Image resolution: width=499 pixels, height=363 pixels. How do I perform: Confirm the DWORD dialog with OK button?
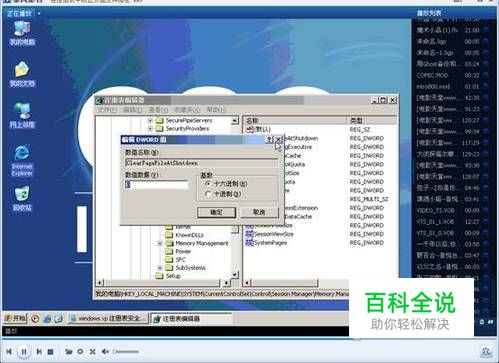(216, 212)
